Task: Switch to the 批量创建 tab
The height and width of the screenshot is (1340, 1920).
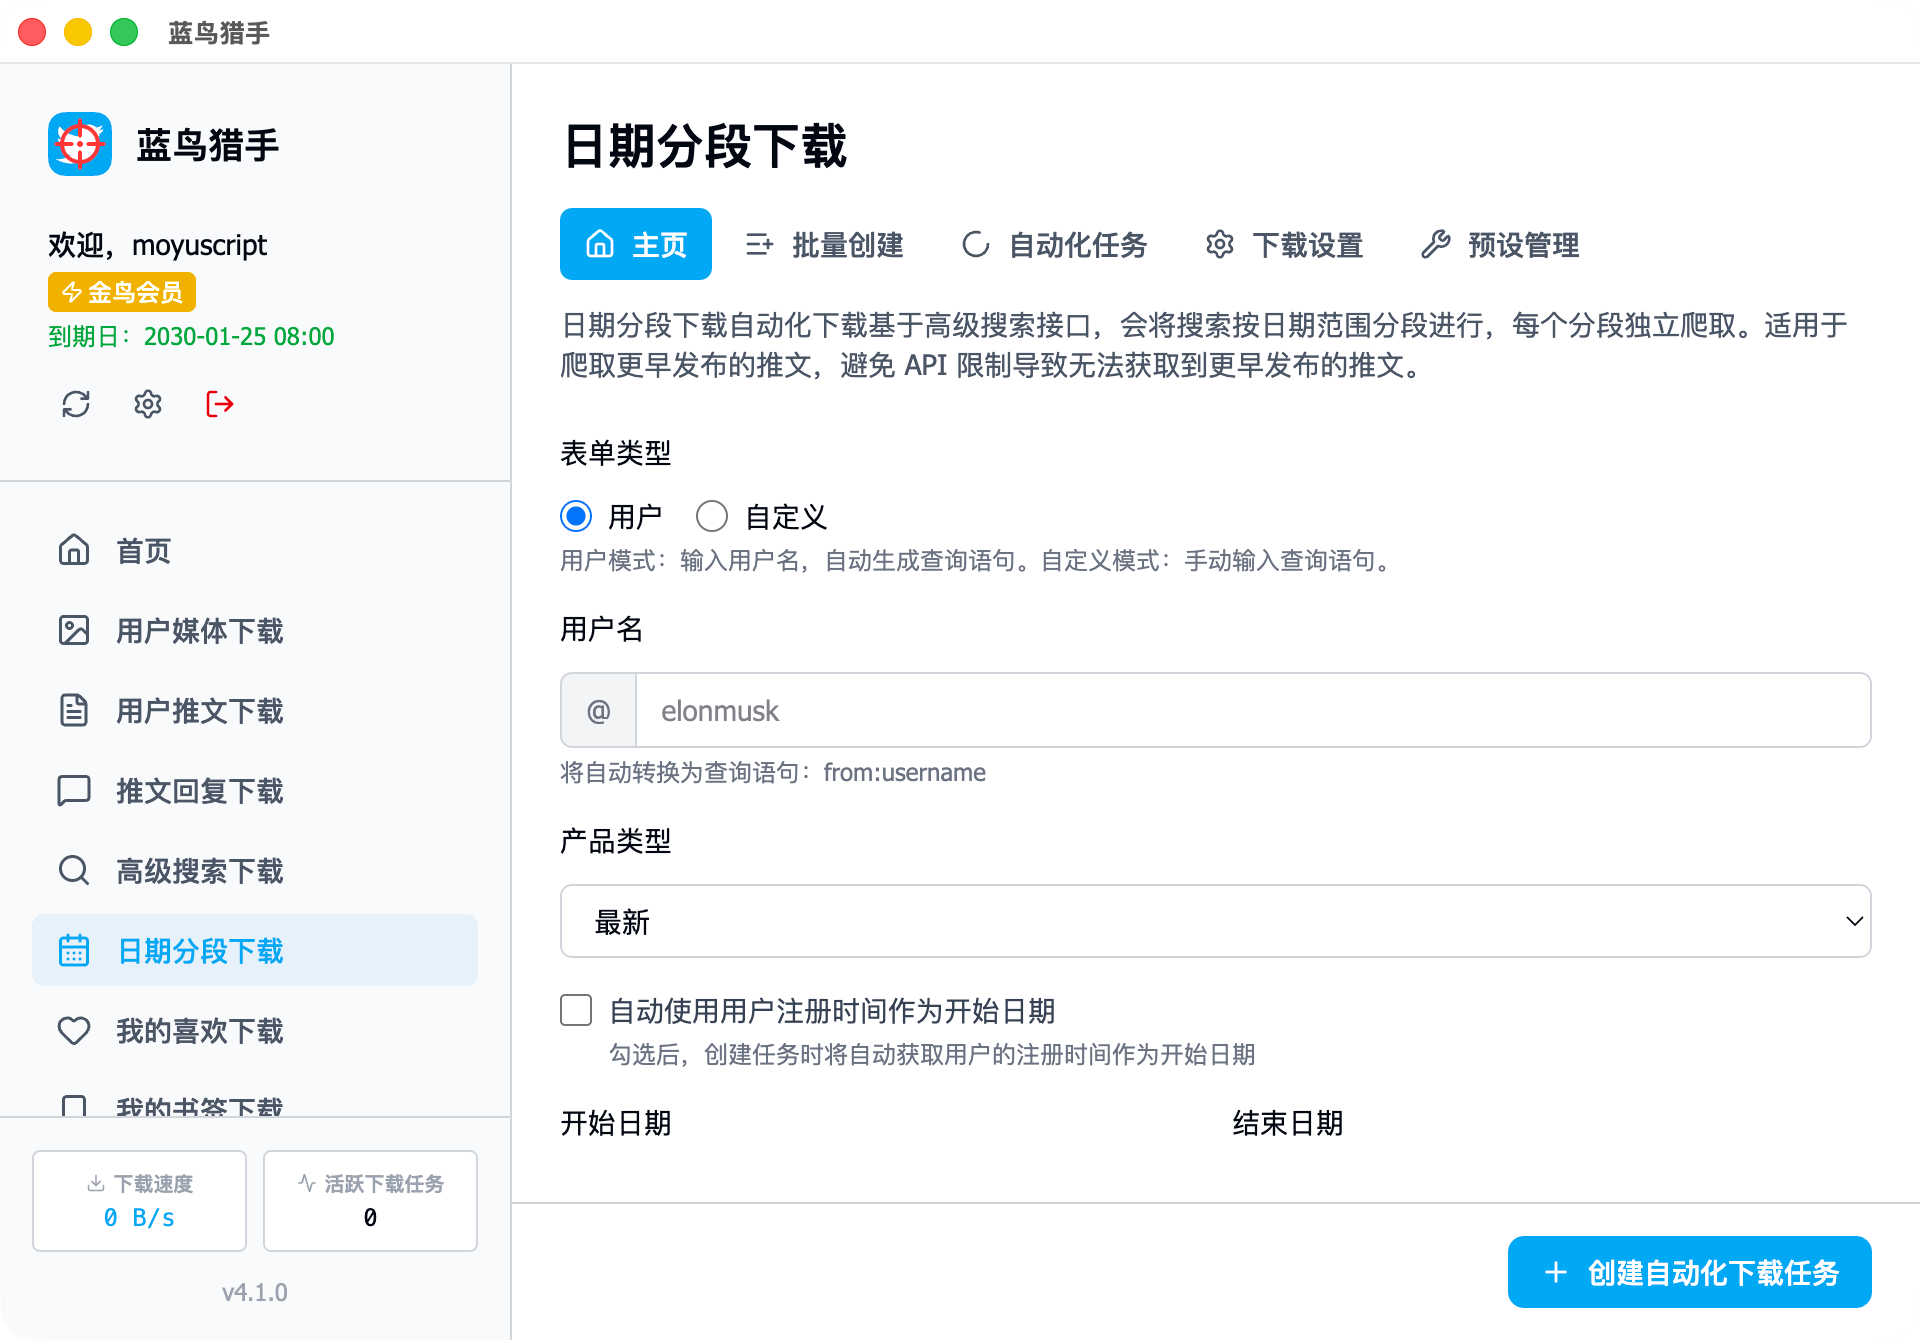Action: [825, 245]
